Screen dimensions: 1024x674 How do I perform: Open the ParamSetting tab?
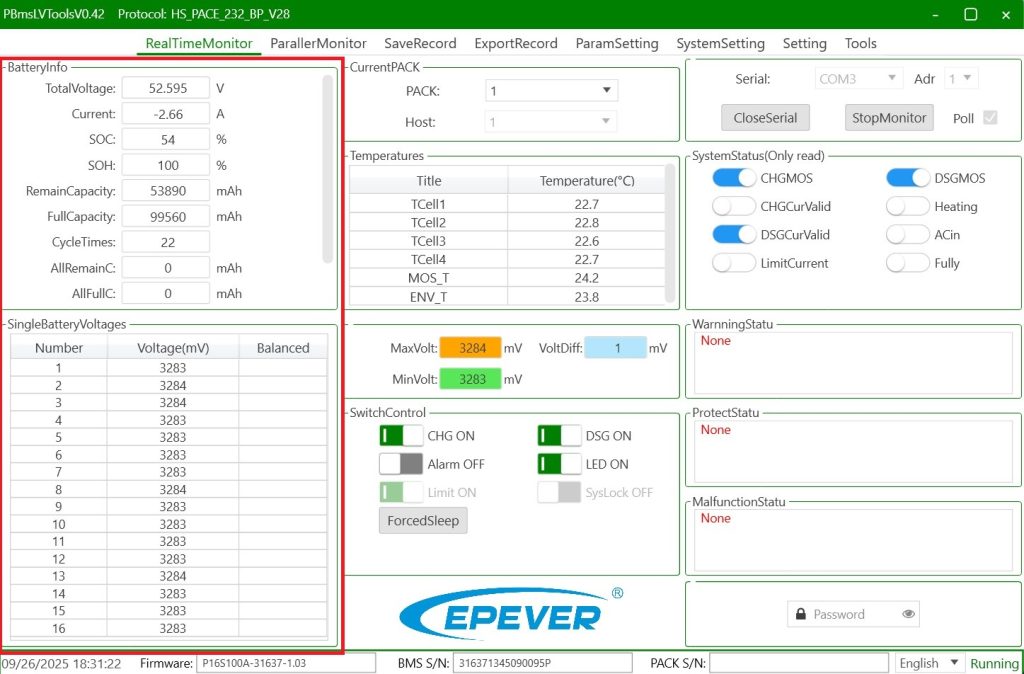pos(616,44)
